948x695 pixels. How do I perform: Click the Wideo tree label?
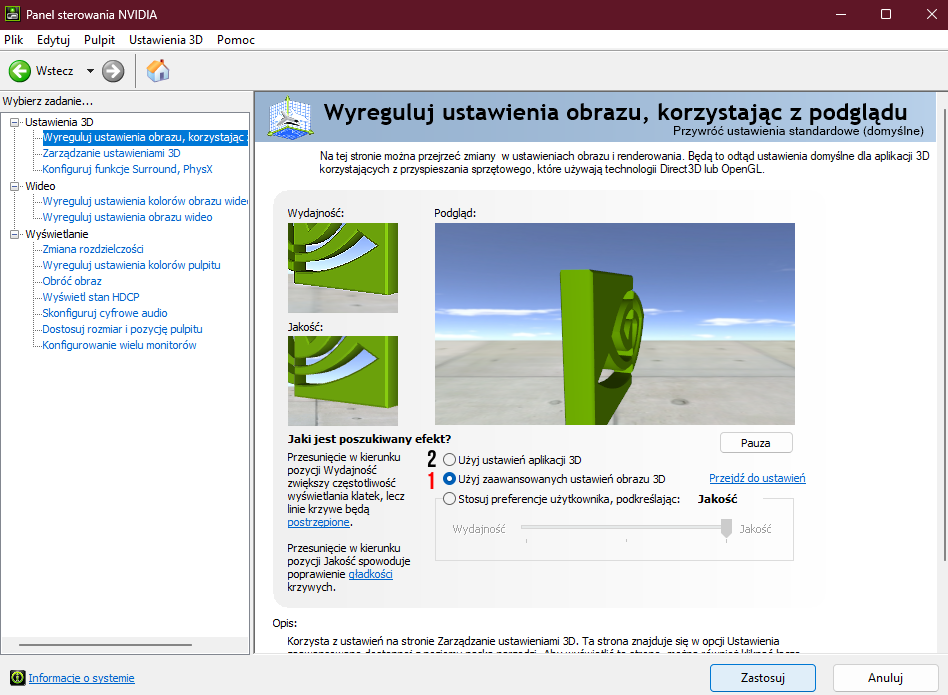point(41,186)
